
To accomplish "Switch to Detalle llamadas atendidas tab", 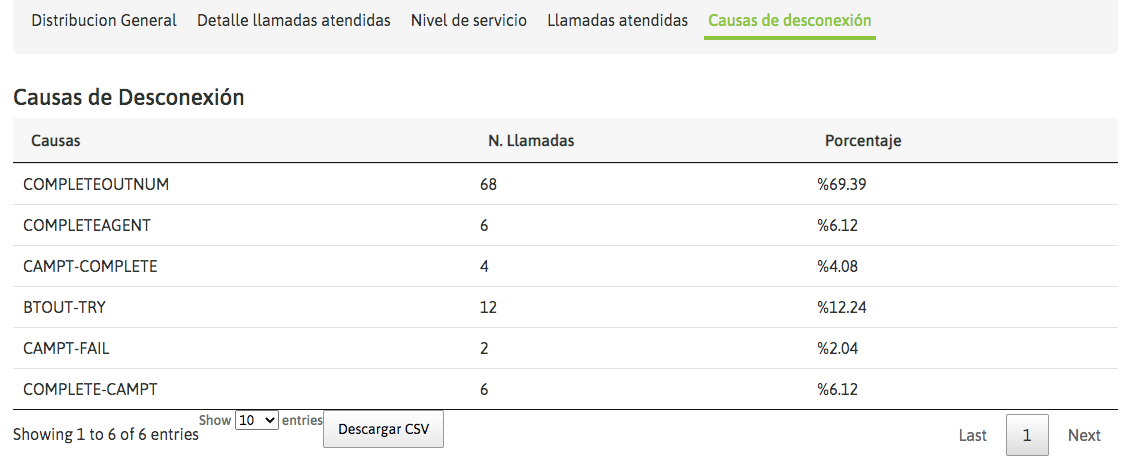I will 293,20.
